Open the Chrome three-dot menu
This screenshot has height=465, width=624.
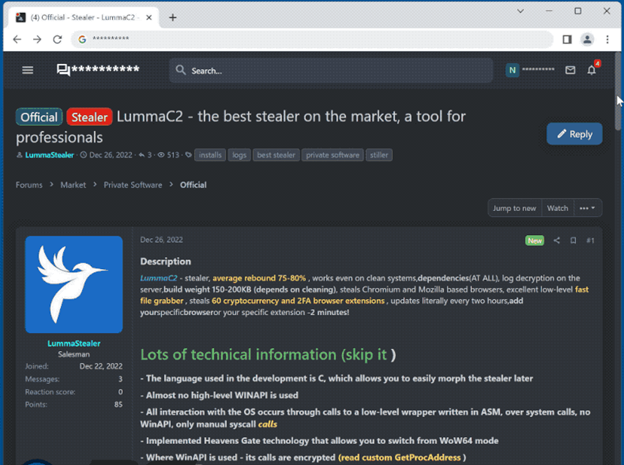coord(607,39)
